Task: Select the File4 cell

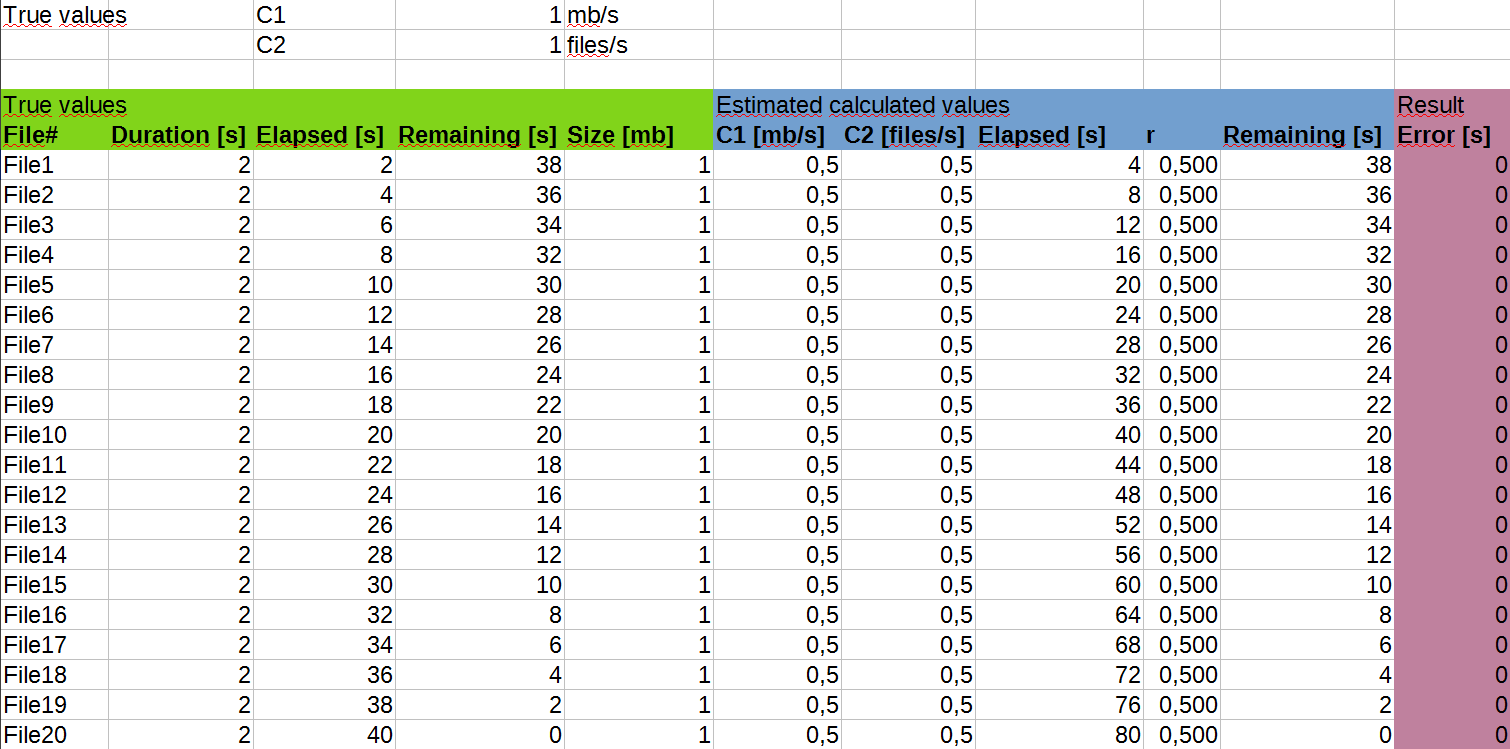Action: click(x=55, y=255)
